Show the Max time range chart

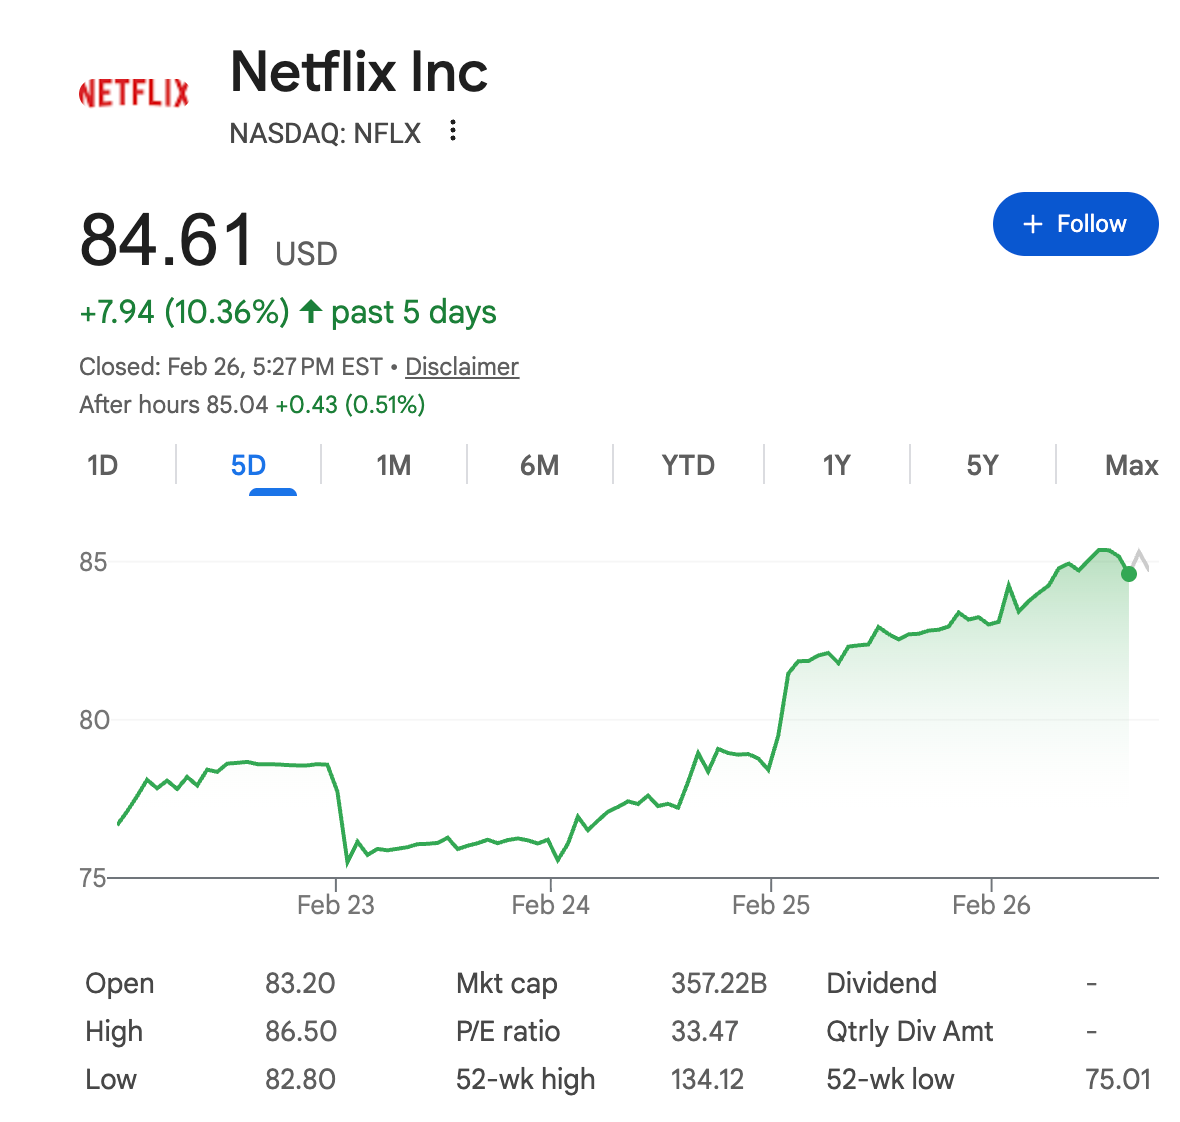click(x=1131, y=466)
